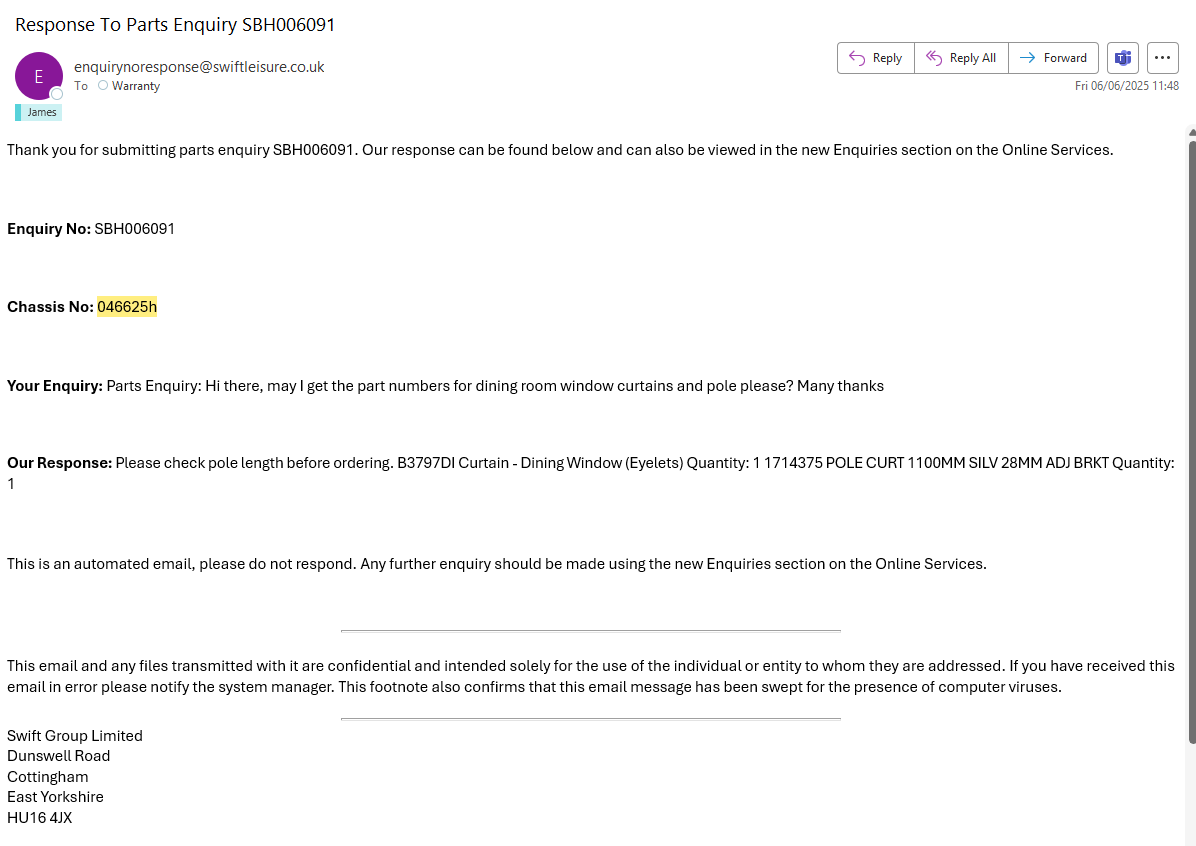Click the yellow highlighted chassis number 046625h
Screen dimensions: 1196x846
127,307
